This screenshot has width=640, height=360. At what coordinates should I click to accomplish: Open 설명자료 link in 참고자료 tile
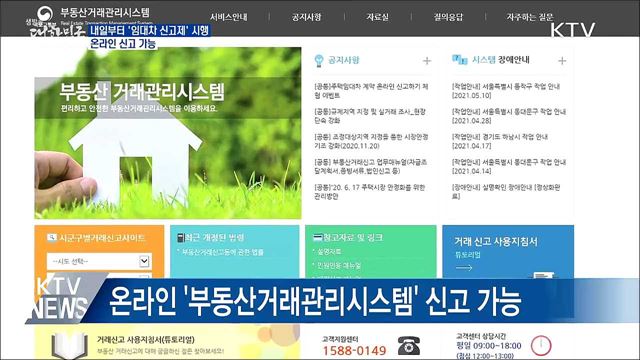pos(329,251)
